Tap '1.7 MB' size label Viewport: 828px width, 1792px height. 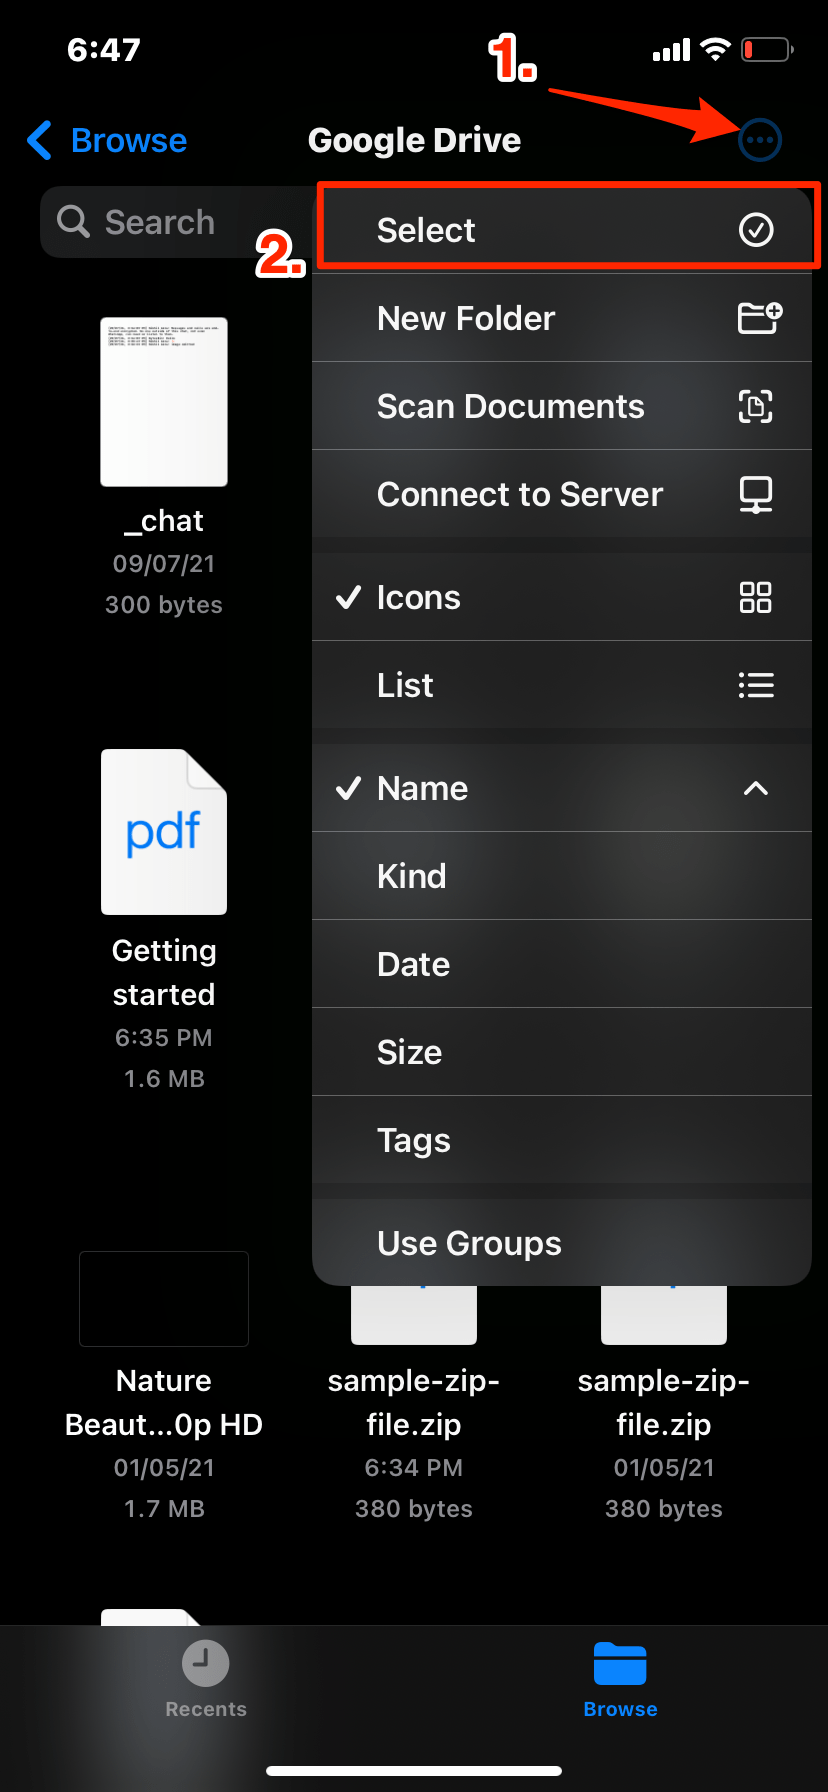[x=164, y=1509]
